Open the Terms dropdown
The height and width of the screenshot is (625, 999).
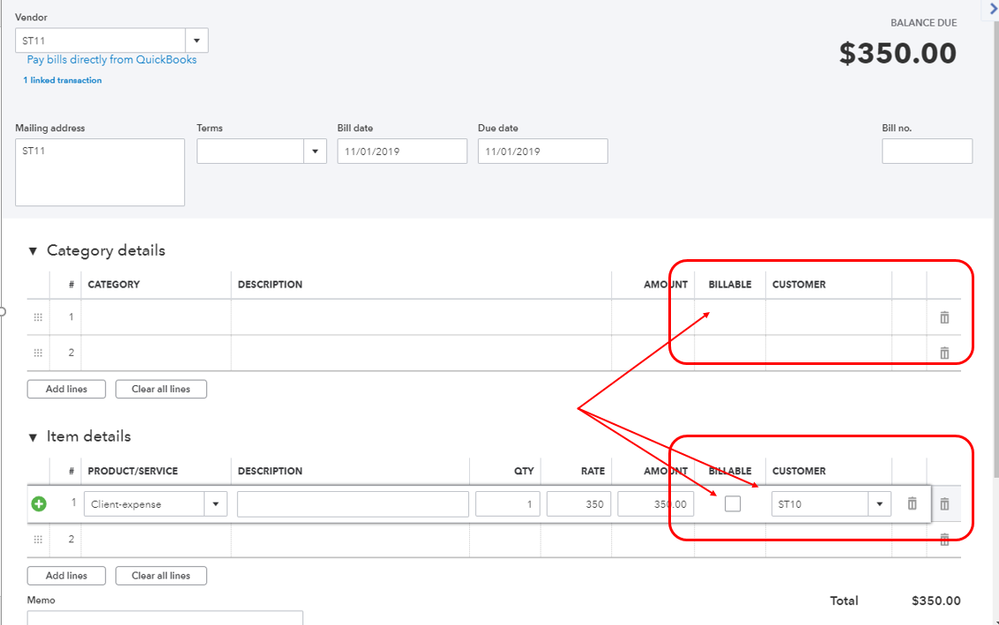coord(315,151)
